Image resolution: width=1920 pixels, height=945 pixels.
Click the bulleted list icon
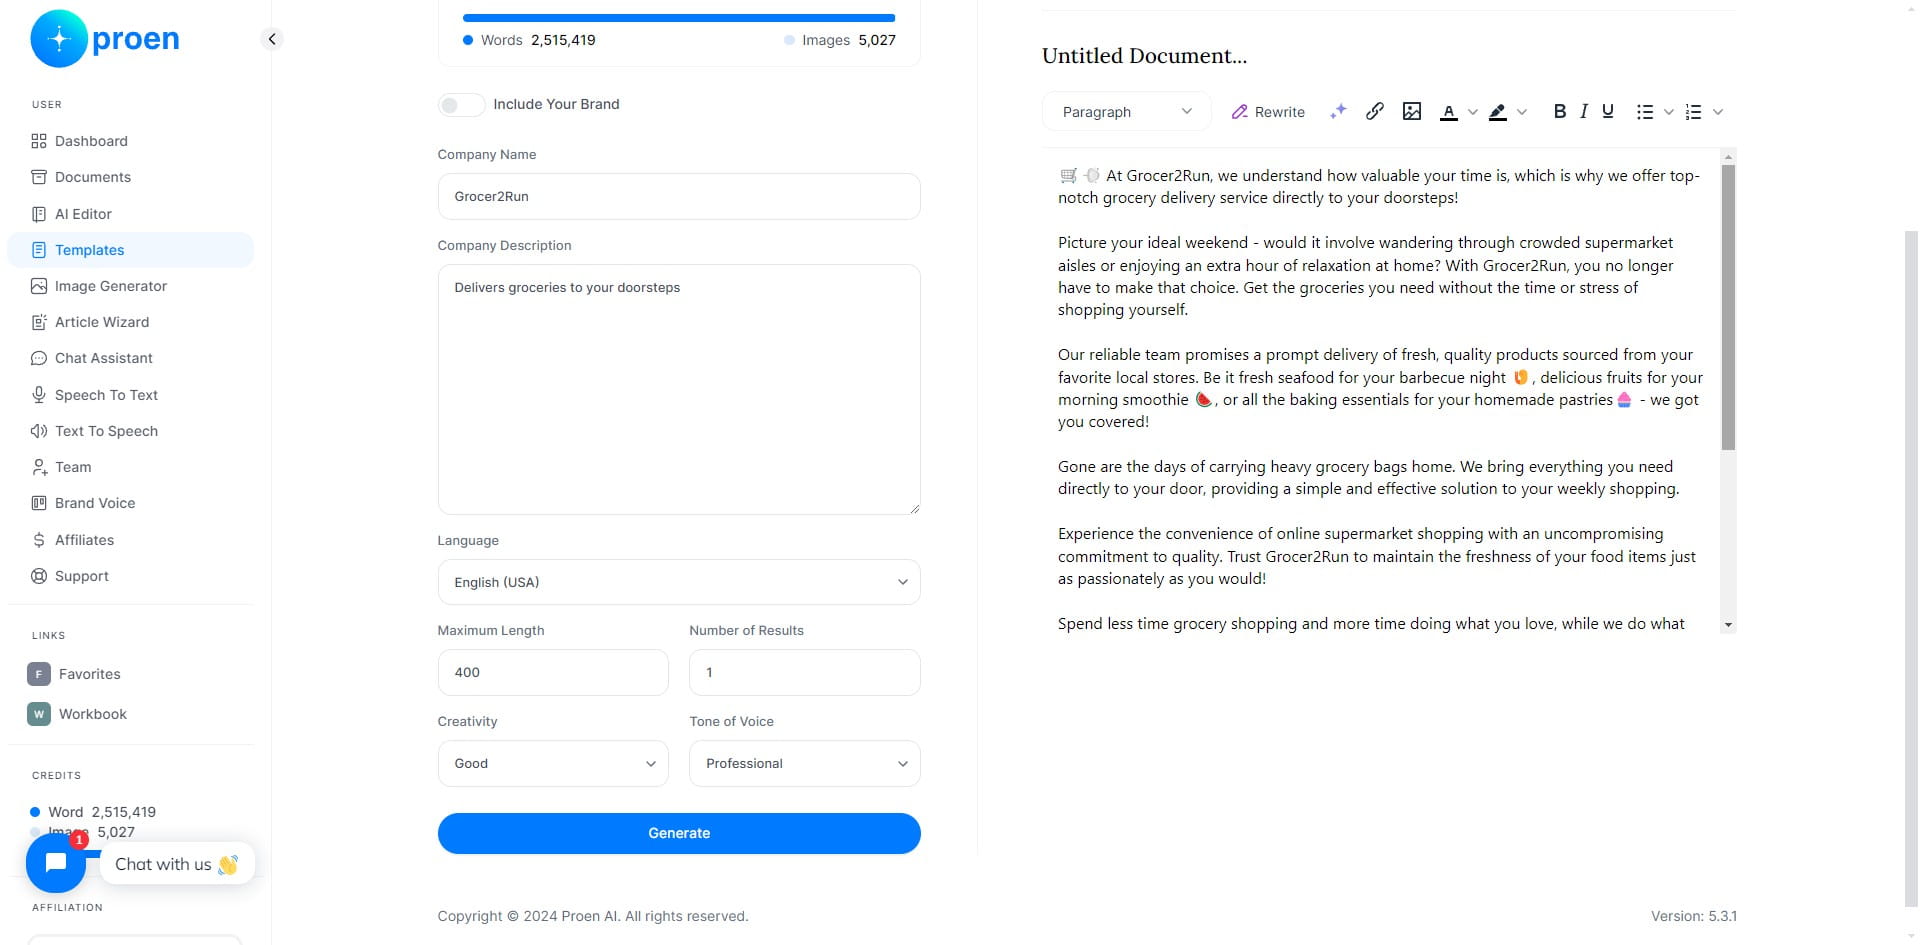click(1645, 112)
